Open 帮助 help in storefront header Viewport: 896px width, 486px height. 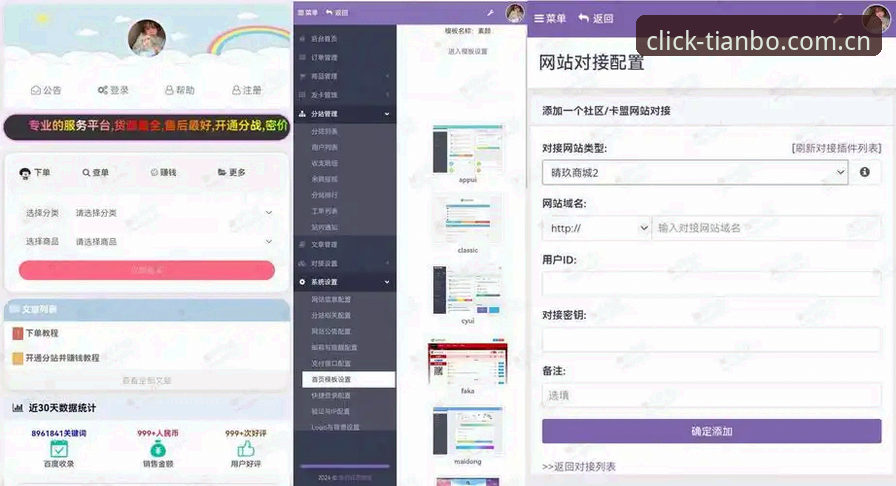click(x=180, y=90)
